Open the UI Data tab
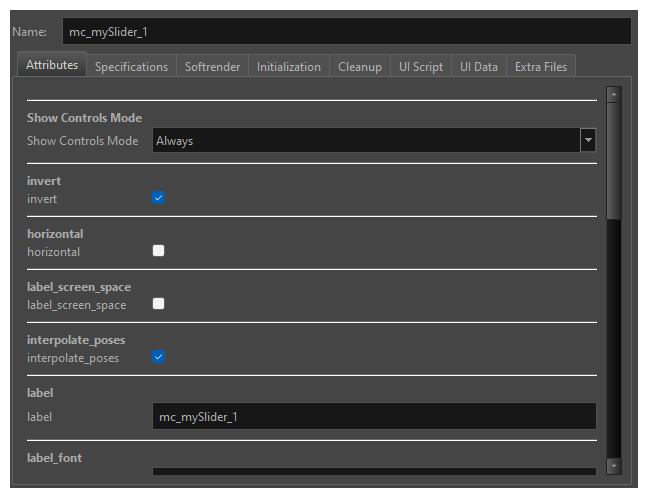 479,67
